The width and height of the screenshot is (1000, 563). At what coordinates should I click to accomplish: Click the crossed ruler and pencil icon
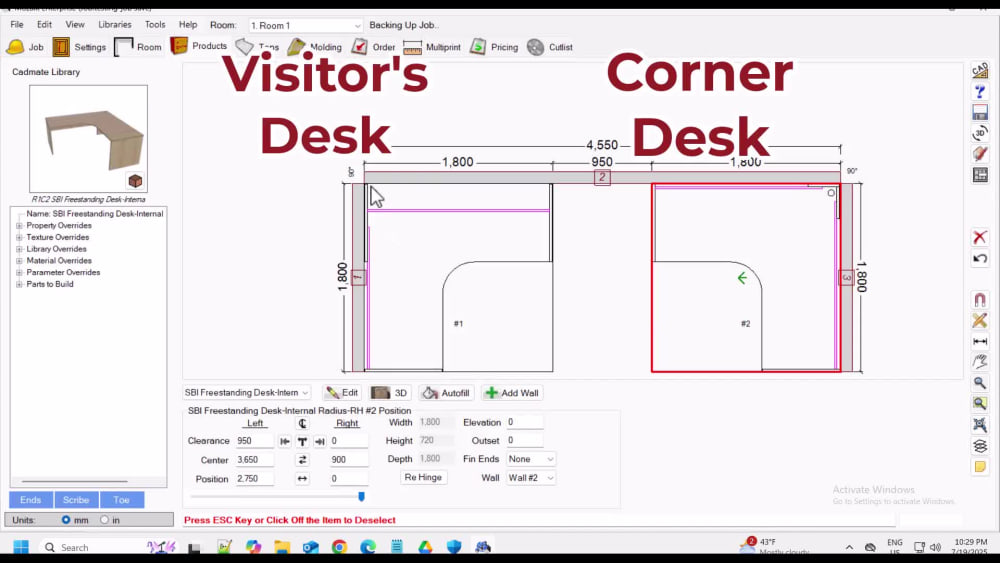[x=980, y=320]
